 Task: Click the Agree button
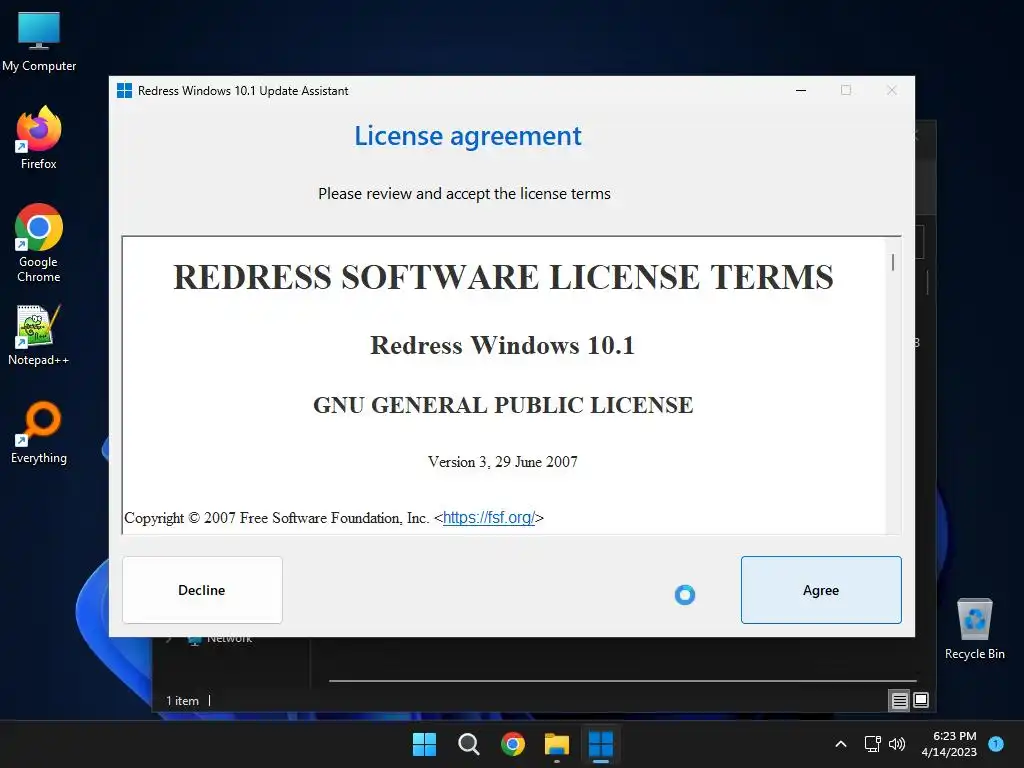pos(821,590)
